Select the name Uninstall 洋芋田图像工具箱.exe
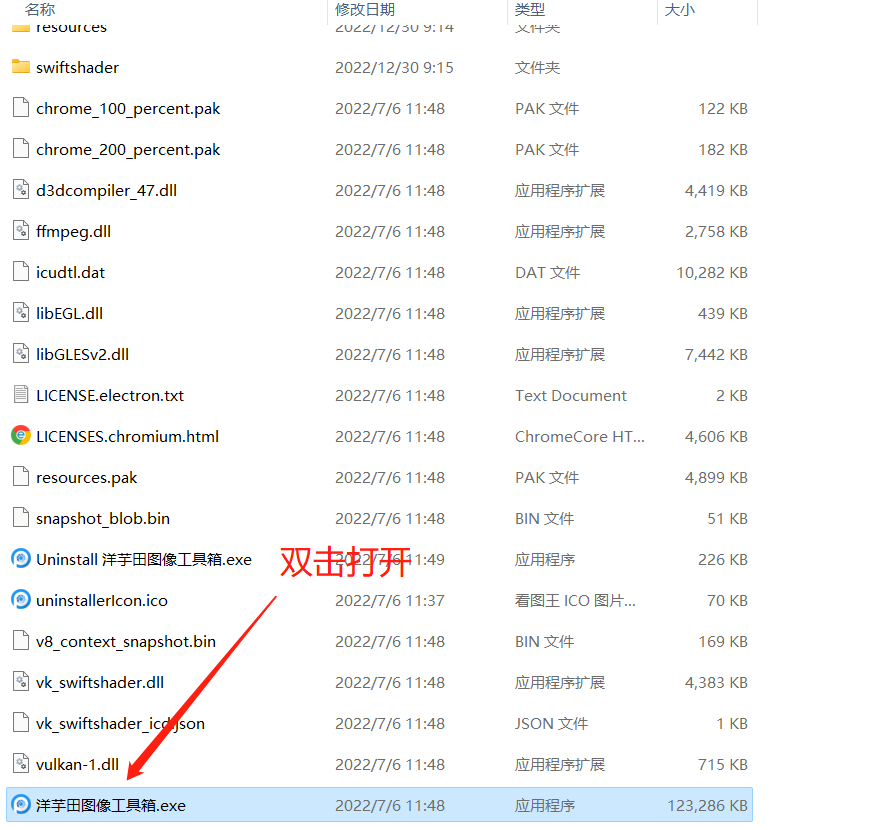The image size is (872, 830). coord(144,560)
